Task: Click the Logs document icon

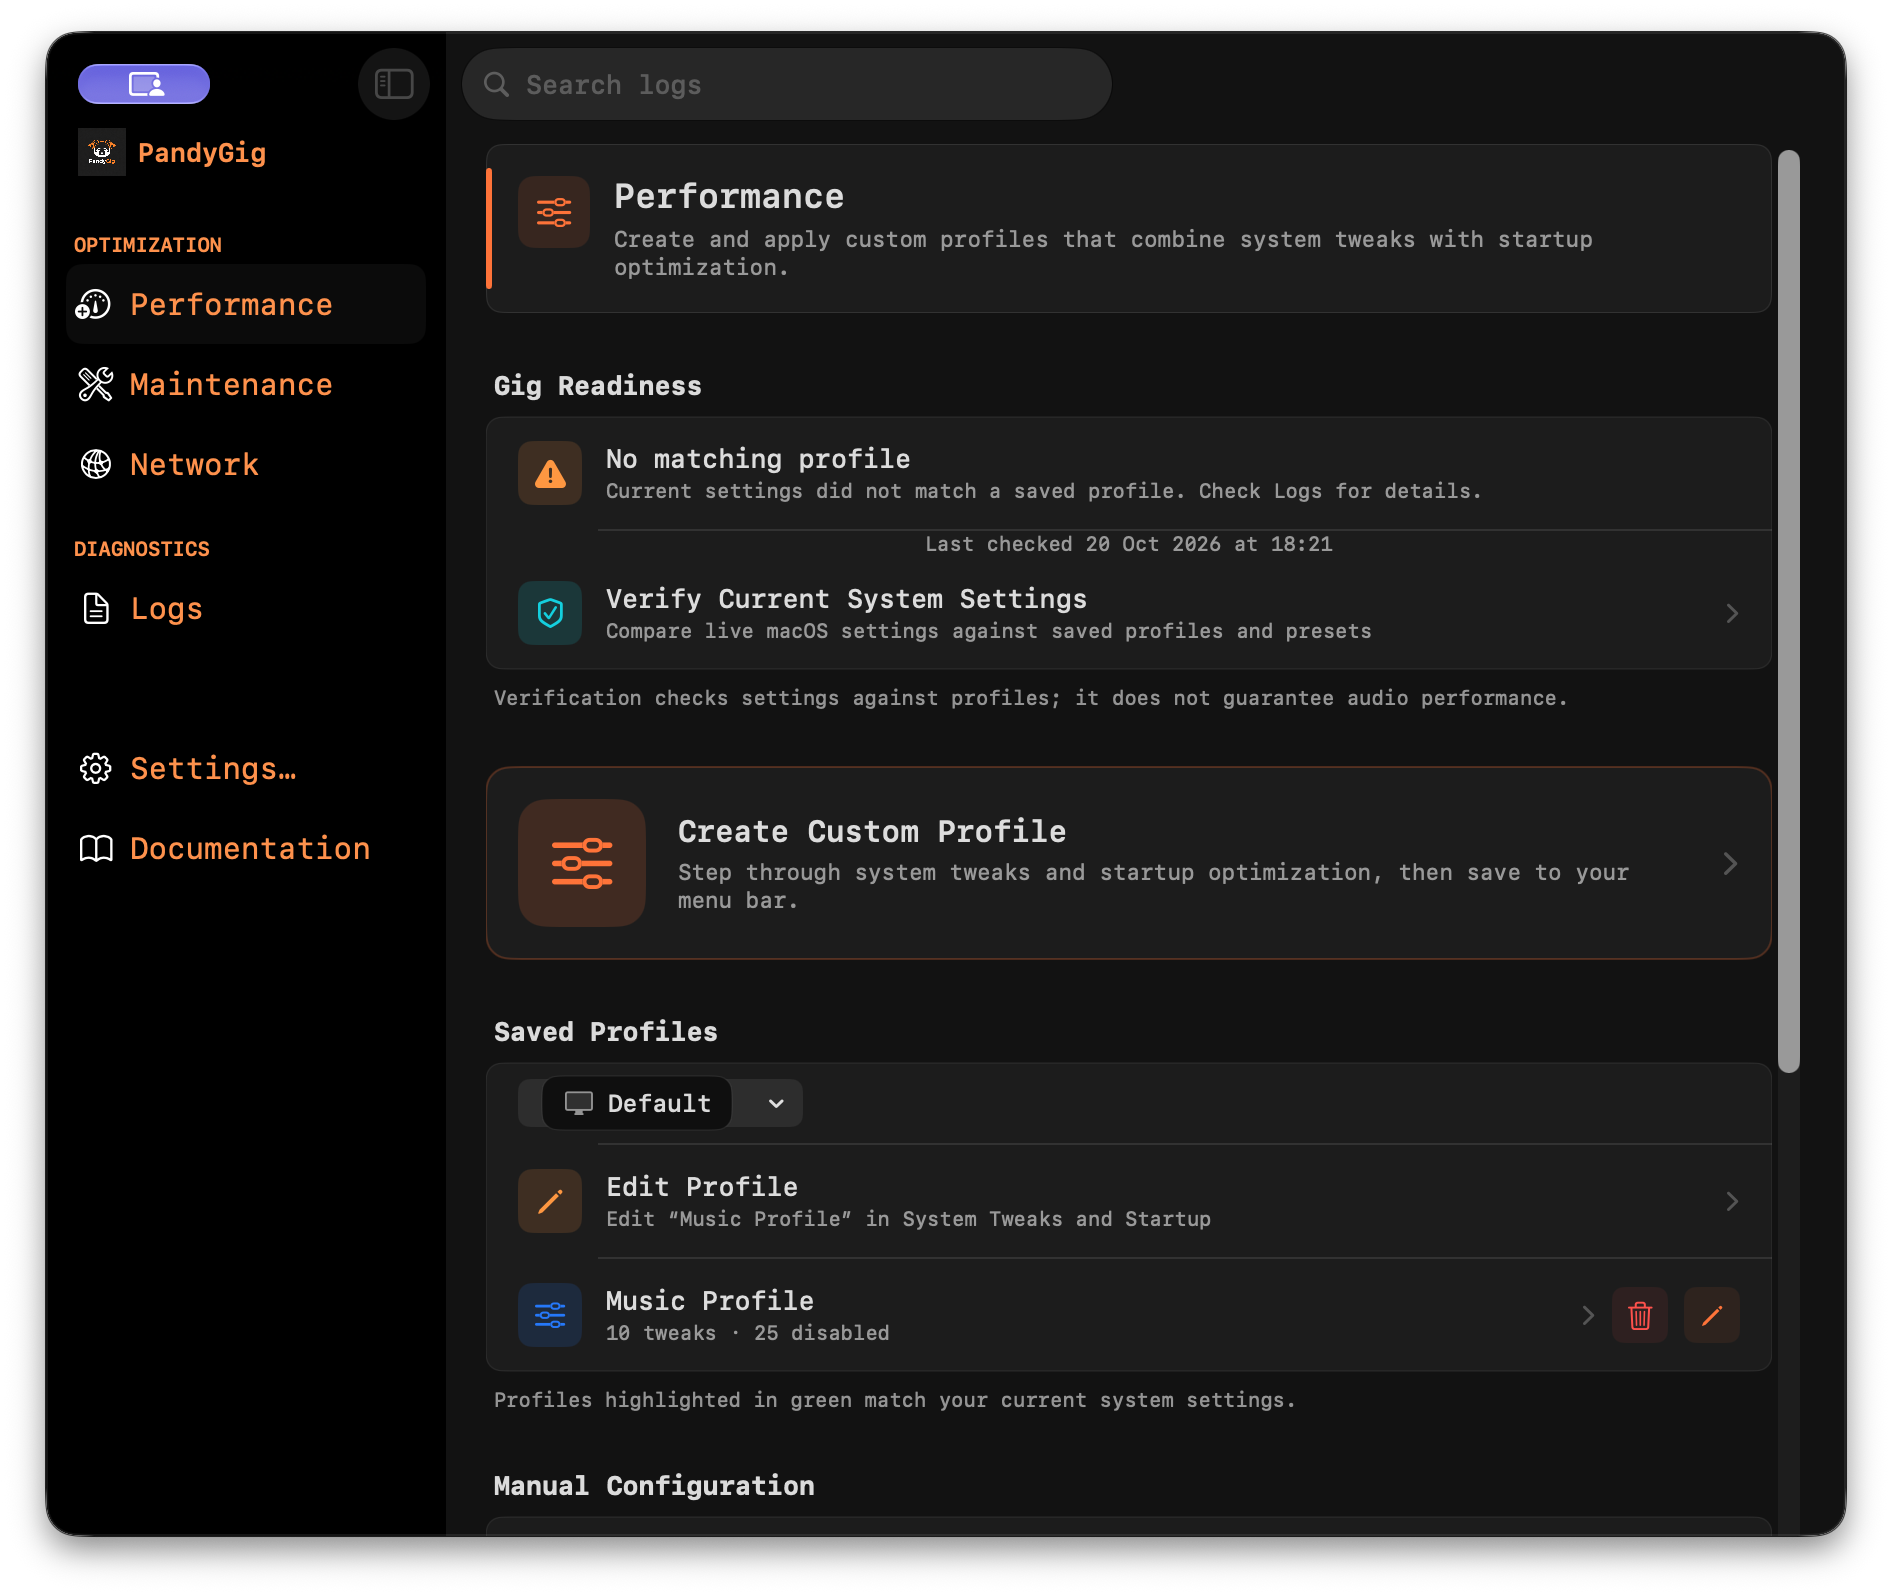Action: click(96, 608)
